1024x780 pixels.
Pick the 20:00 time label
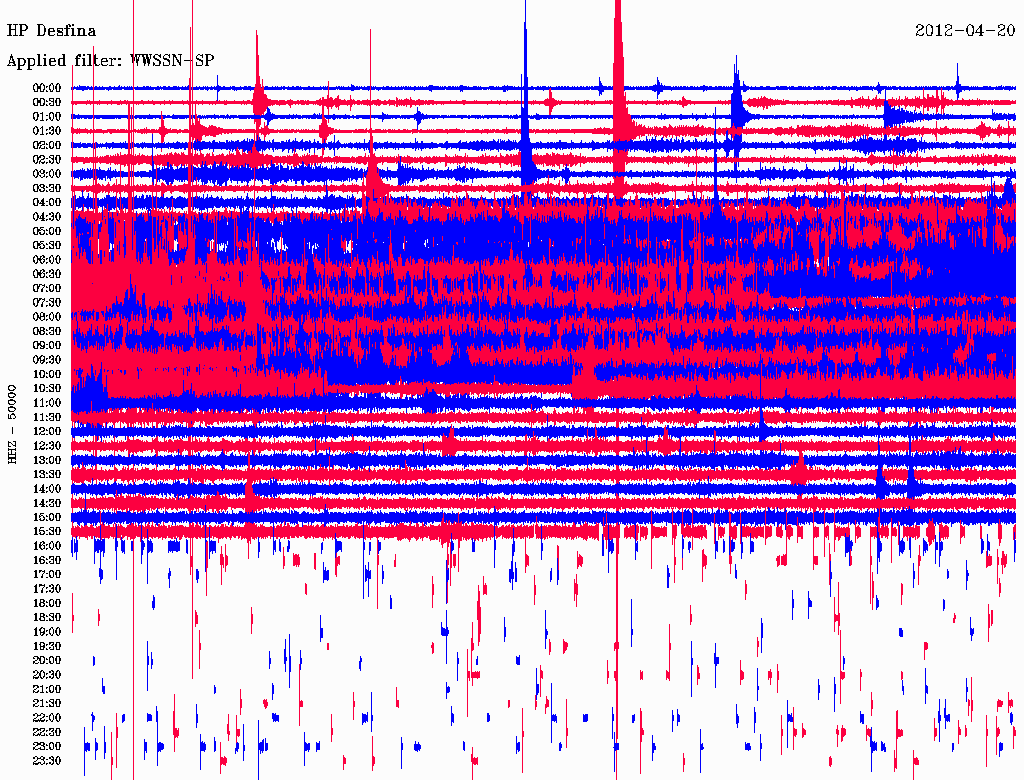pyautogui.click(x=47, y=660)
